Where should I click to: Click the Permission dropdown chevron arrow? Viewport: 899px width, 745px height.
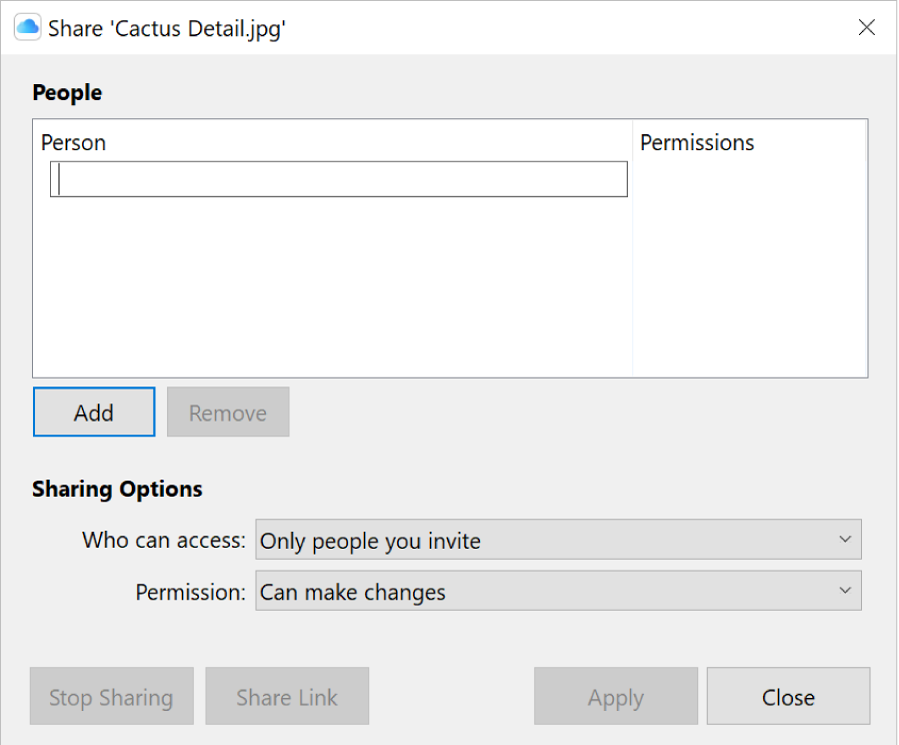pos(845,591)
